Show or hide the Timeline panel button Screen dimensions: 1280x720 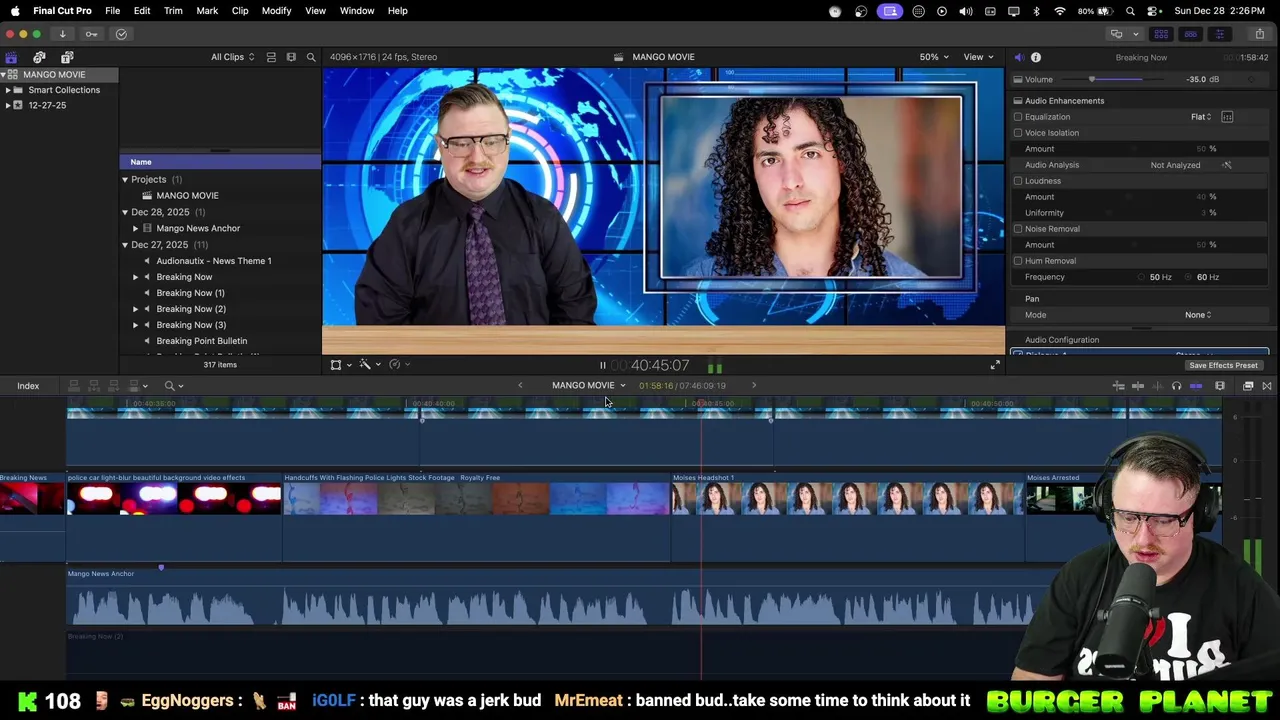point(1190,34)
